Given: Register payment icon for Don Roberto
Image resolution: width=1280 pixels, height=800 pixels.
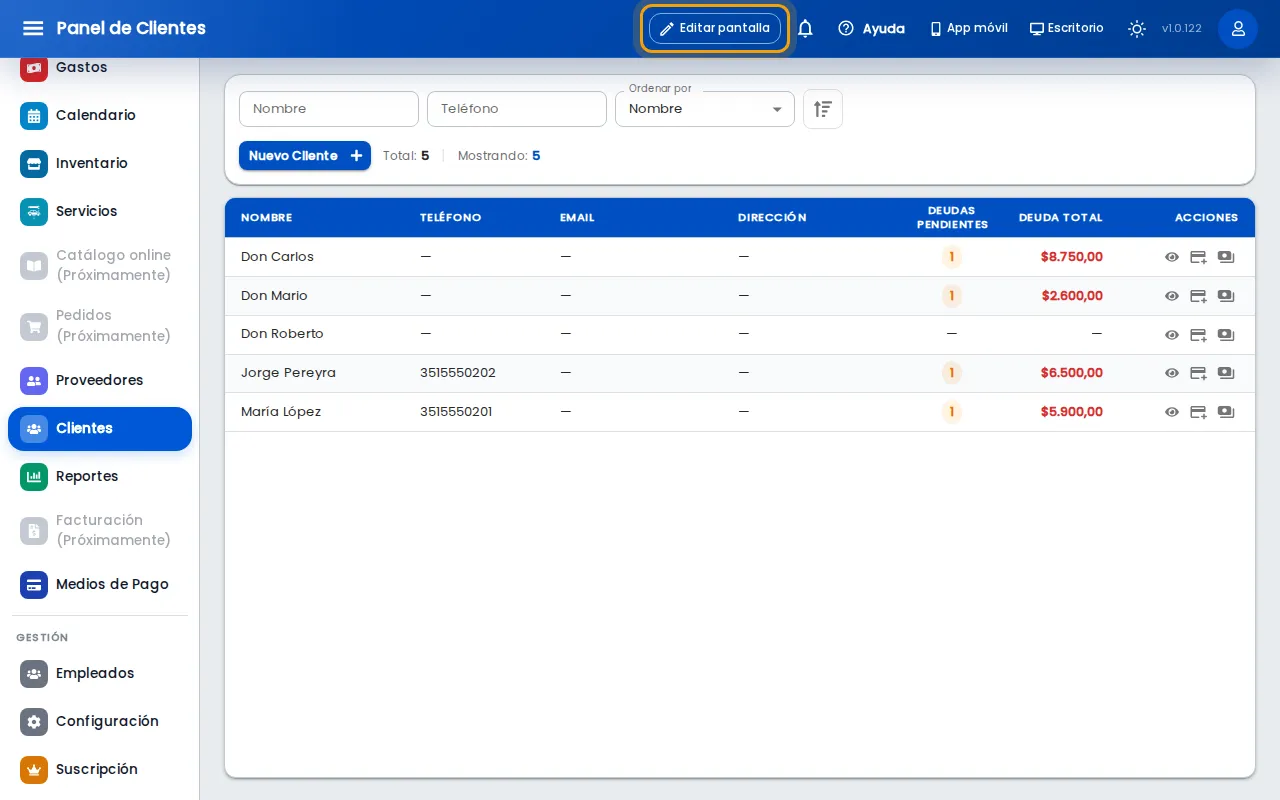Looking at the screenshot, I should (1226, 335).
